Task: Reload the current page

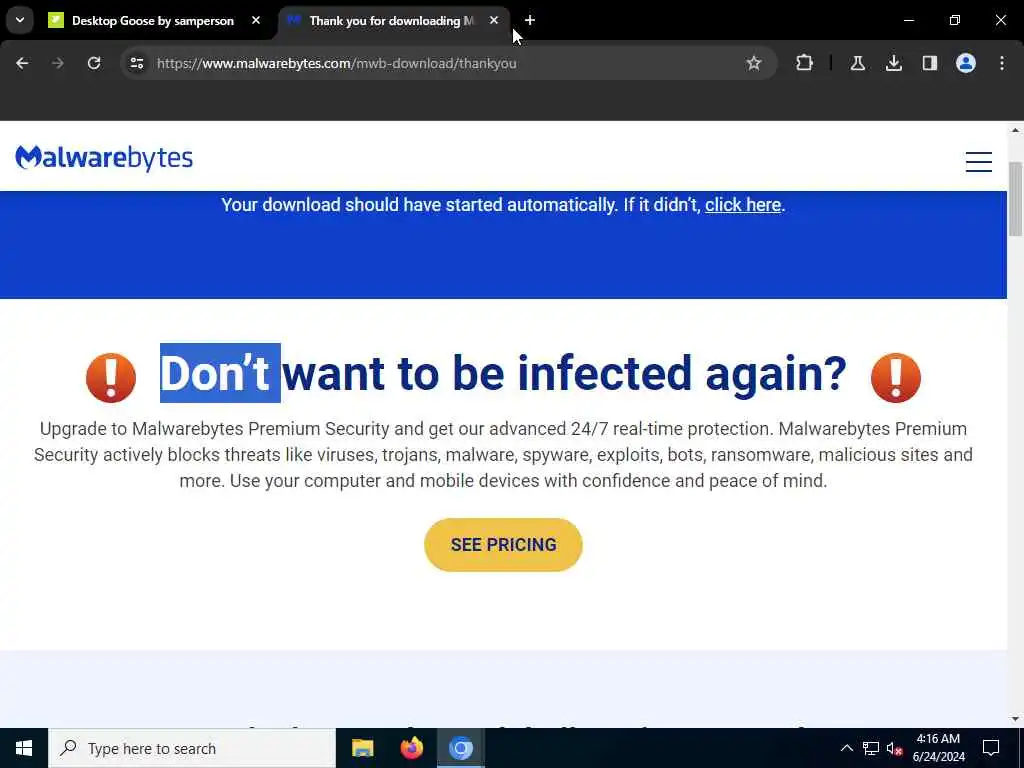Action: point(94,63)
